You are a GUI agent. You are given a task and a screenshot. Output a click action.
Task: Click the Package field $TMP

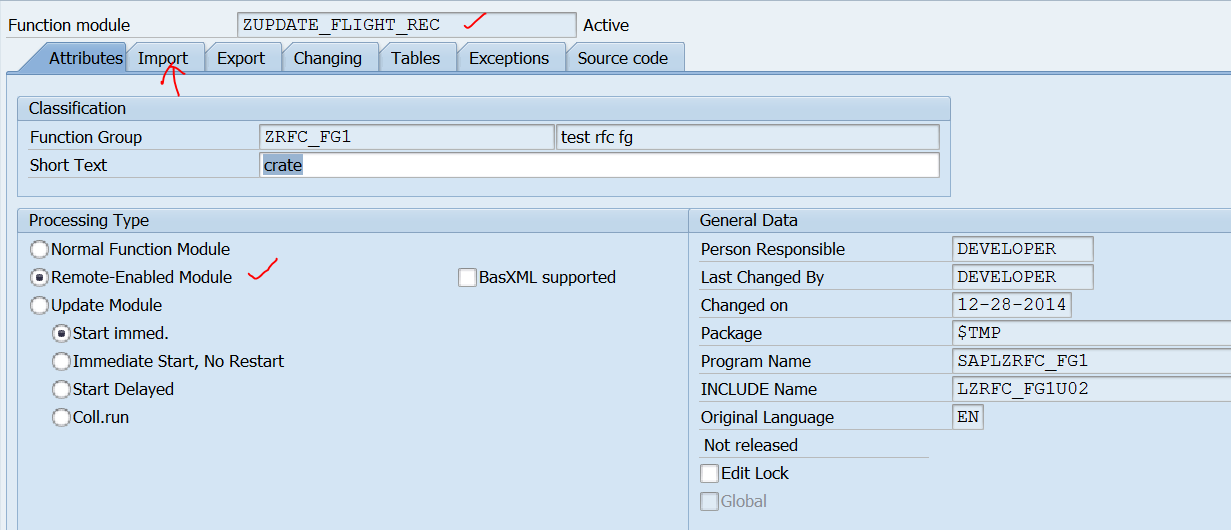point(1092,333)
